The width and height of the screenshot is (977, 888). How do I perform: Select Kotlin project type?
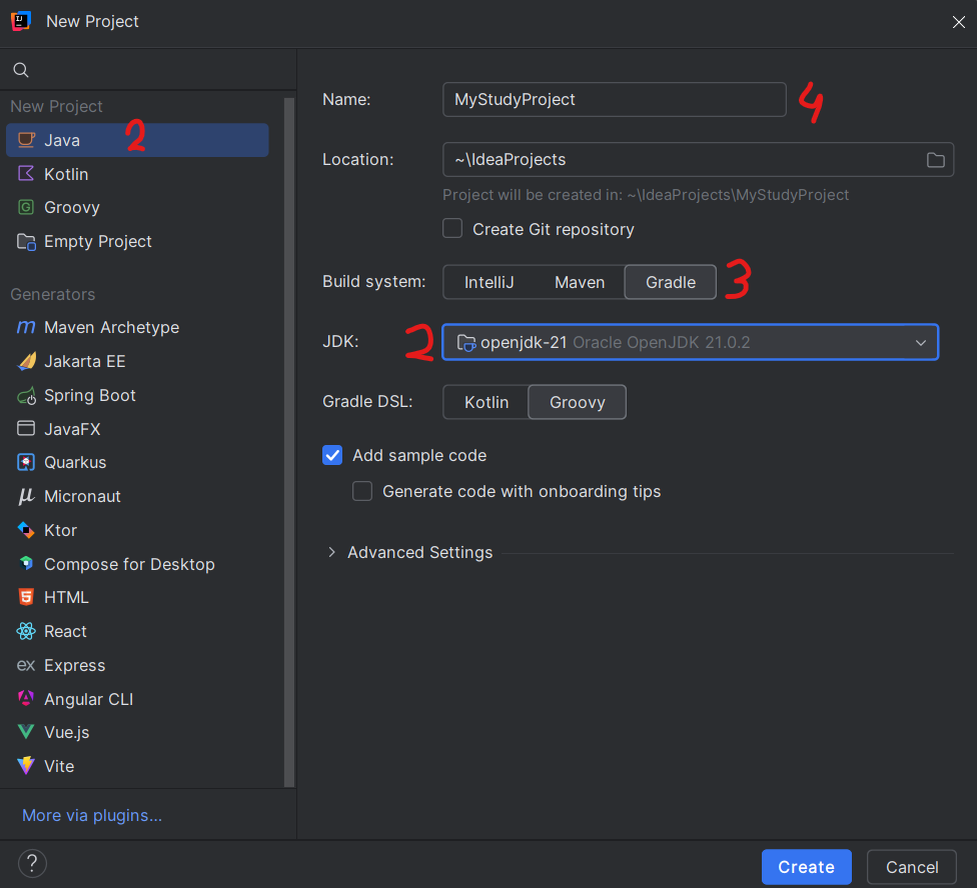coord(137,173)
